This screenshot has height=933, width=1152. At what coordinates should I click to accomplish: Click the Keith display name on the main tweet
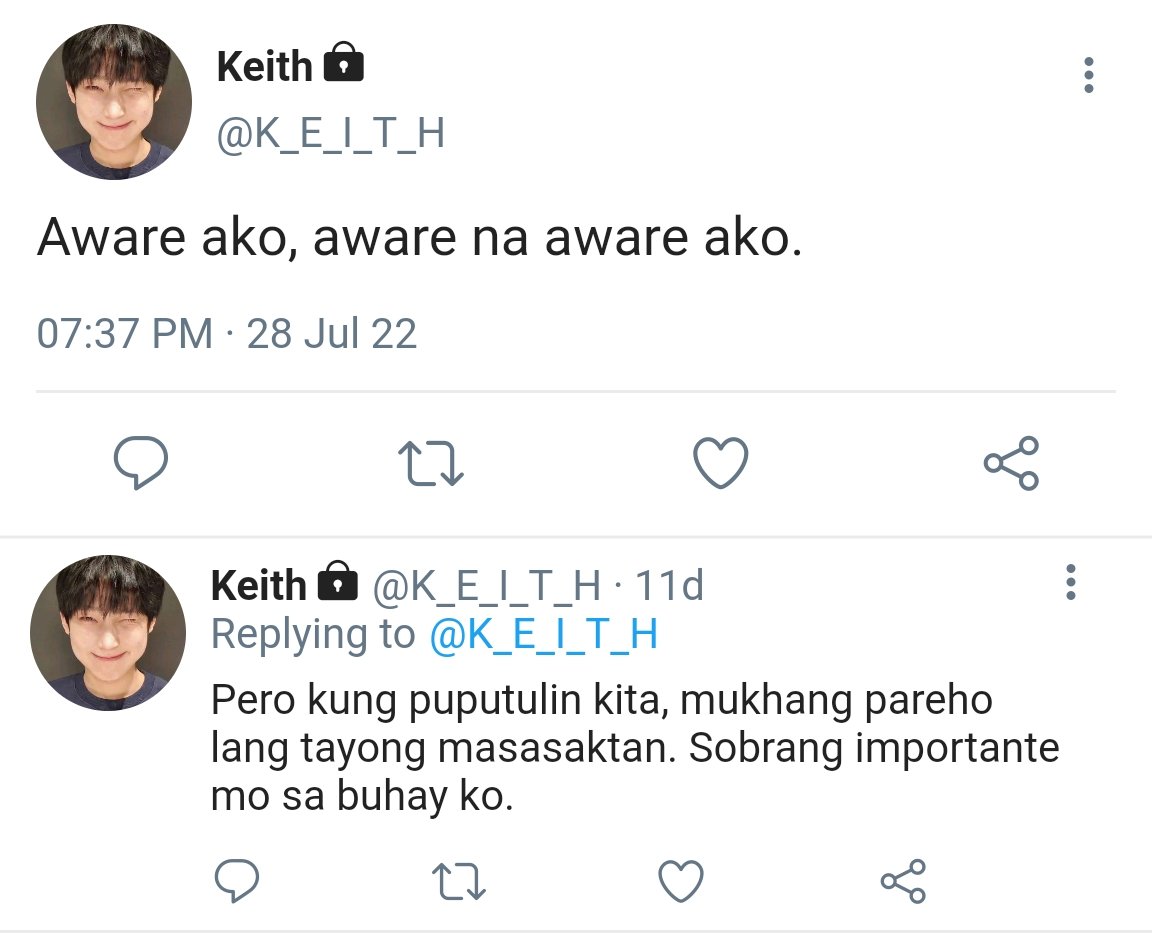click(264, 67)
